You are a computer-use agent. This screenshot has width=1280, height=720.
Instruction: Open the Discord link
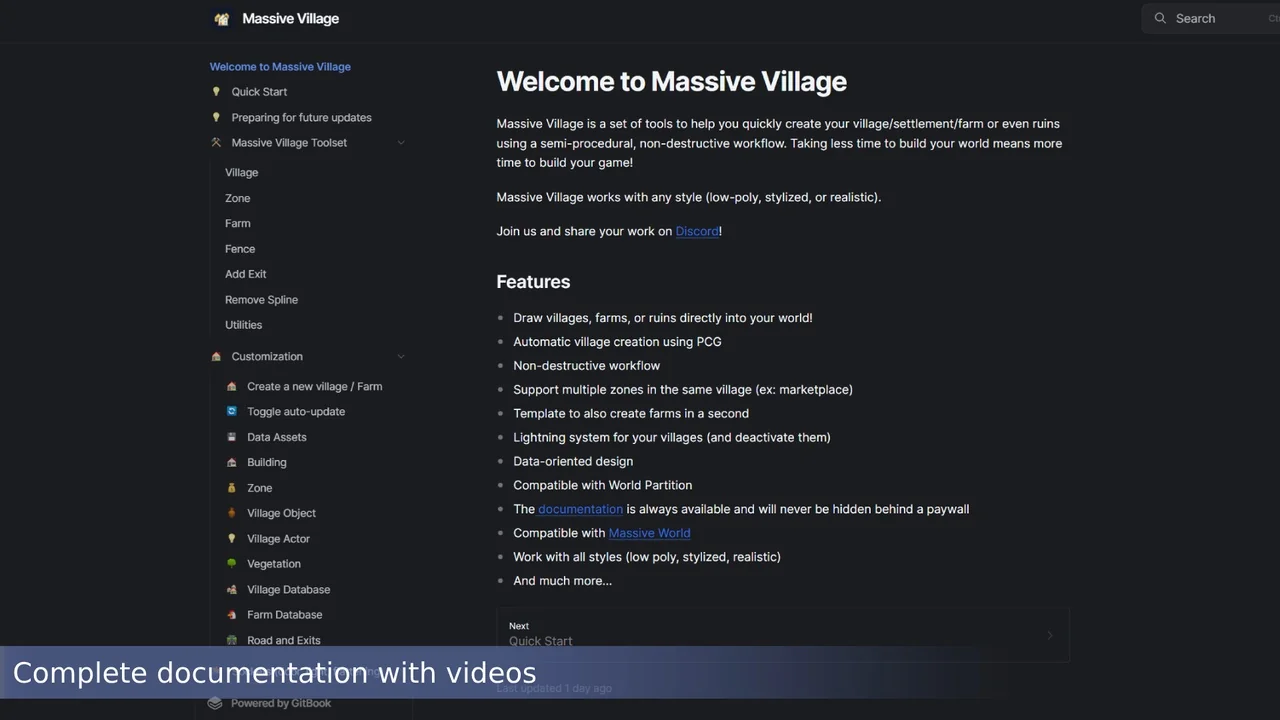(x=697, y=231)
